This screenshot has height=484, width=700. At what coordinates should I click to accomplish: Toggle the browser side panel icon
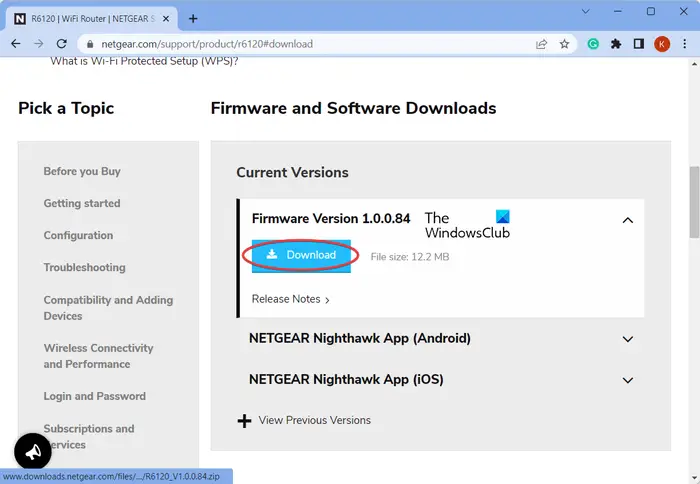[639, 44]
